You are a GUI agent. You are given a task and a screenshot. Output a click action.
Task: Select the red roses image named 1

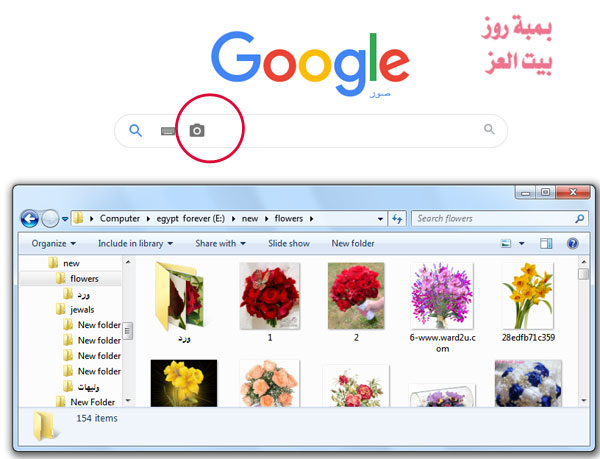[x=270, y=296]
